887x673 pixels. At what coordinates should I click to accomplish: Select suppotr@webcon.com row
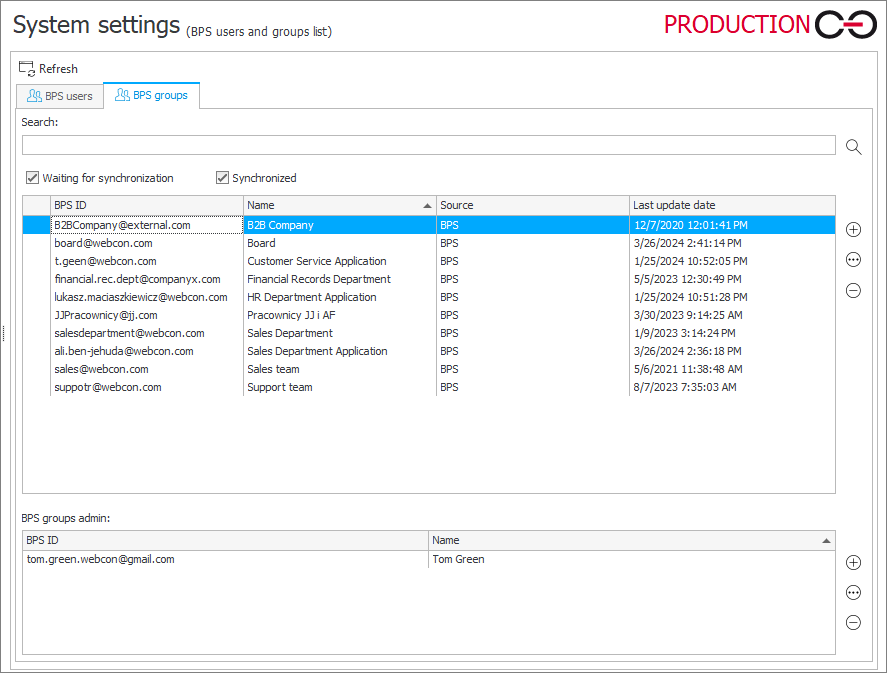point(429,387)
